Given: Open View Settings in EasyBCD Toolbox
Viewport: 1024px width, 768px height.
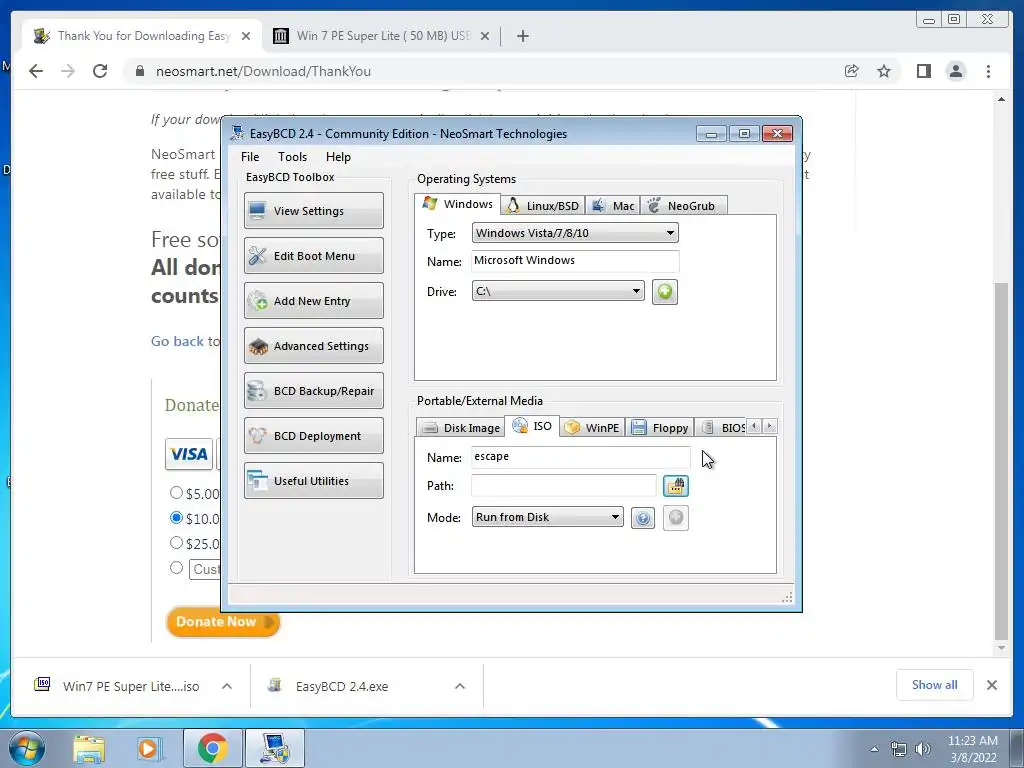Looking at the screenshot, I should pos(313,210).
